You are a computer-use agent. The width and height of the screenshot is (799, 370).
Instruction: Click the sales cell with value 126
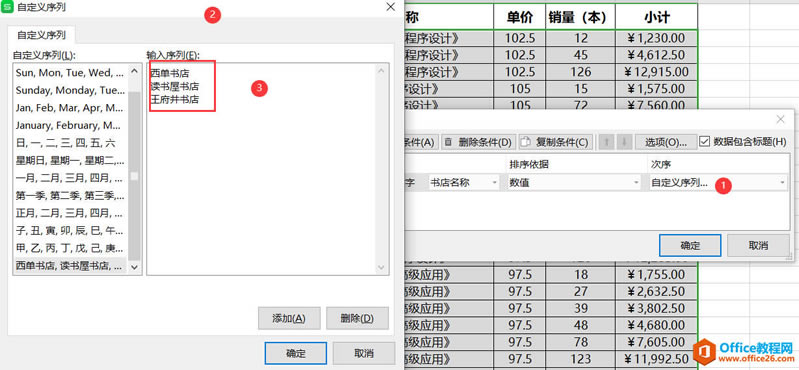[x=580, y=72]
